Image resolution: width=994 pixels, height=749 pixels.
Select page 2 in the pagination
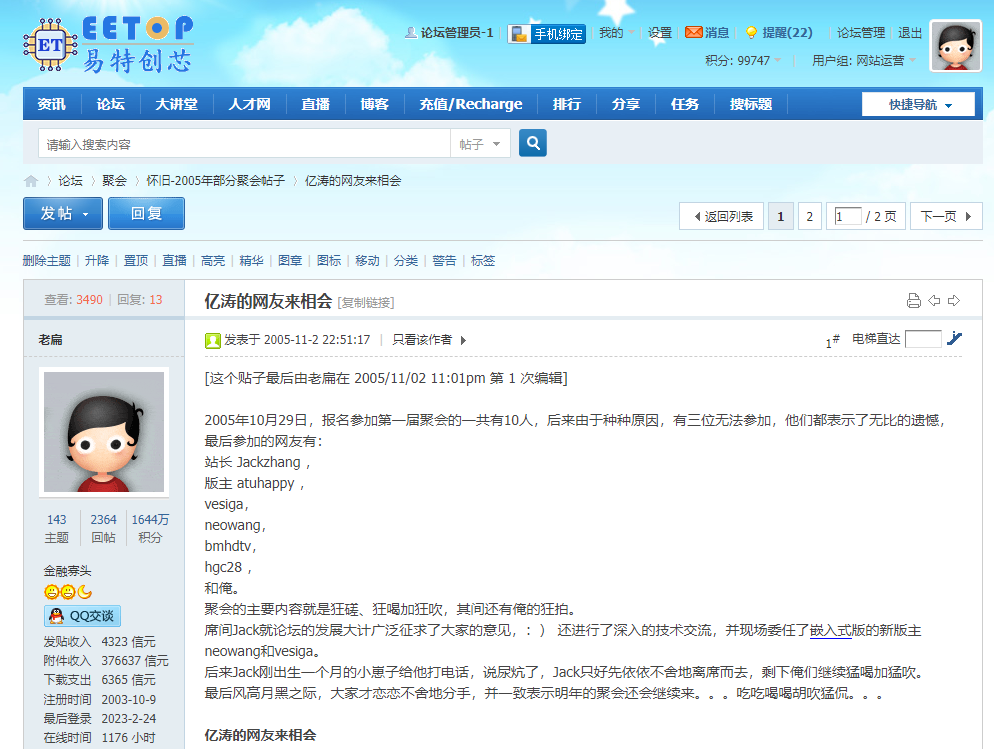(809, 216)
